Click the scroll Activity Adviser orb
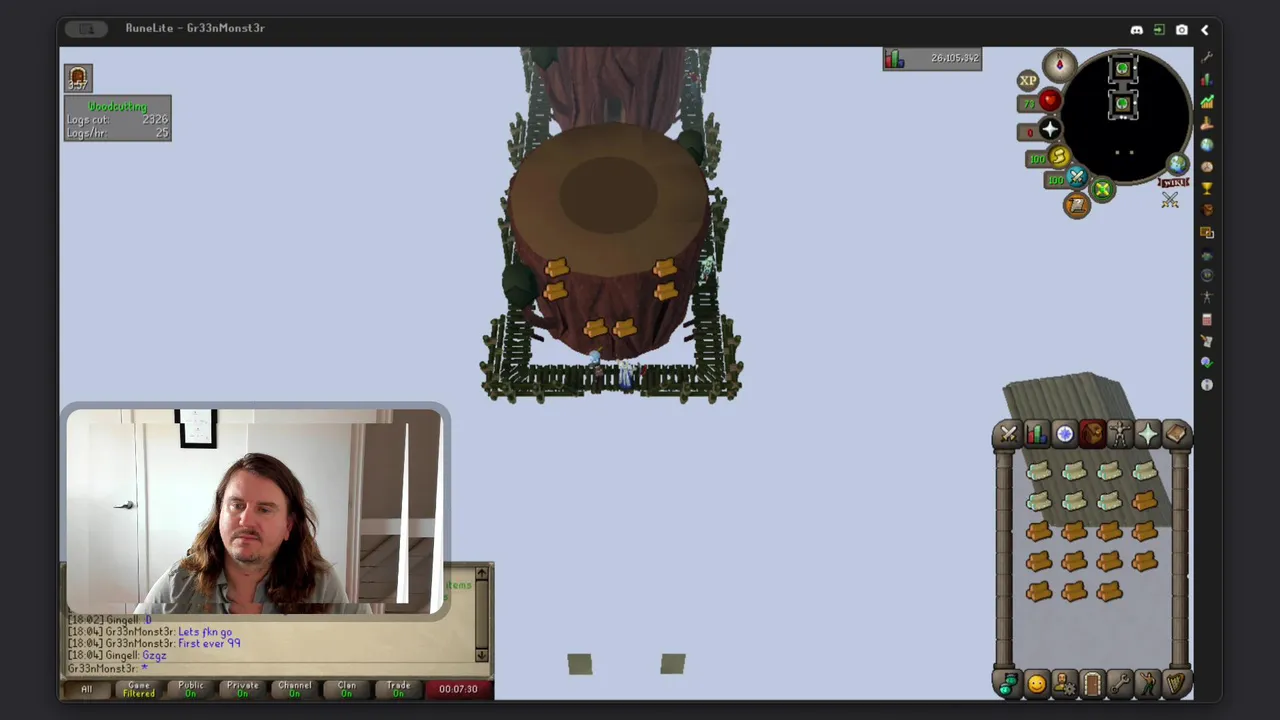 click(x=1076, y=205)
